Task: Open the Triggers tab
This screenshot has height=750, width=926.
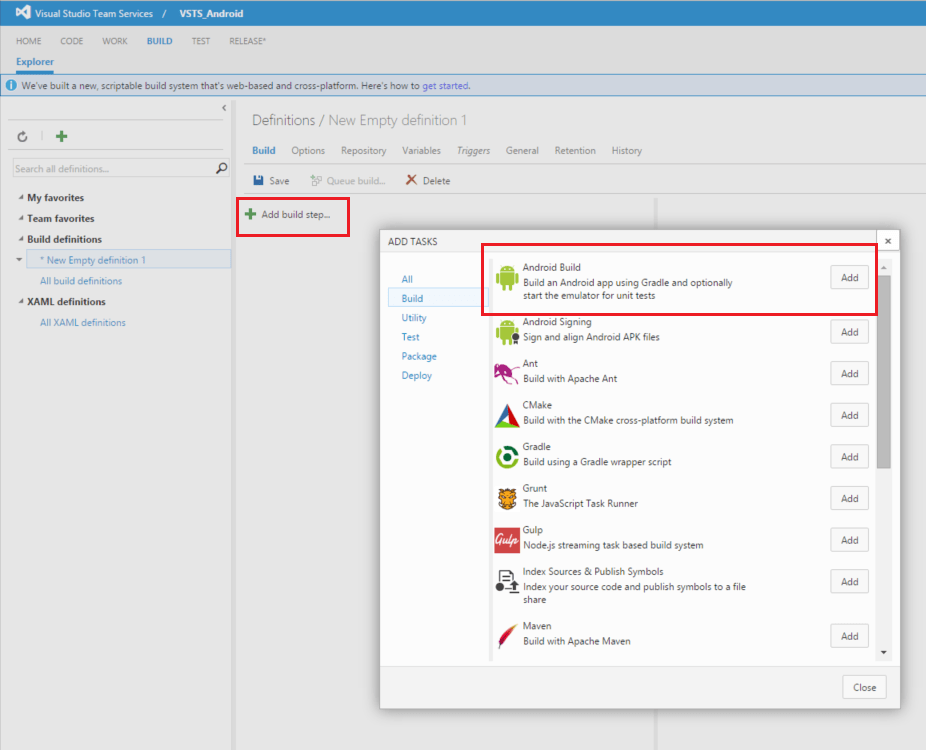Action: tap(473, 151)
